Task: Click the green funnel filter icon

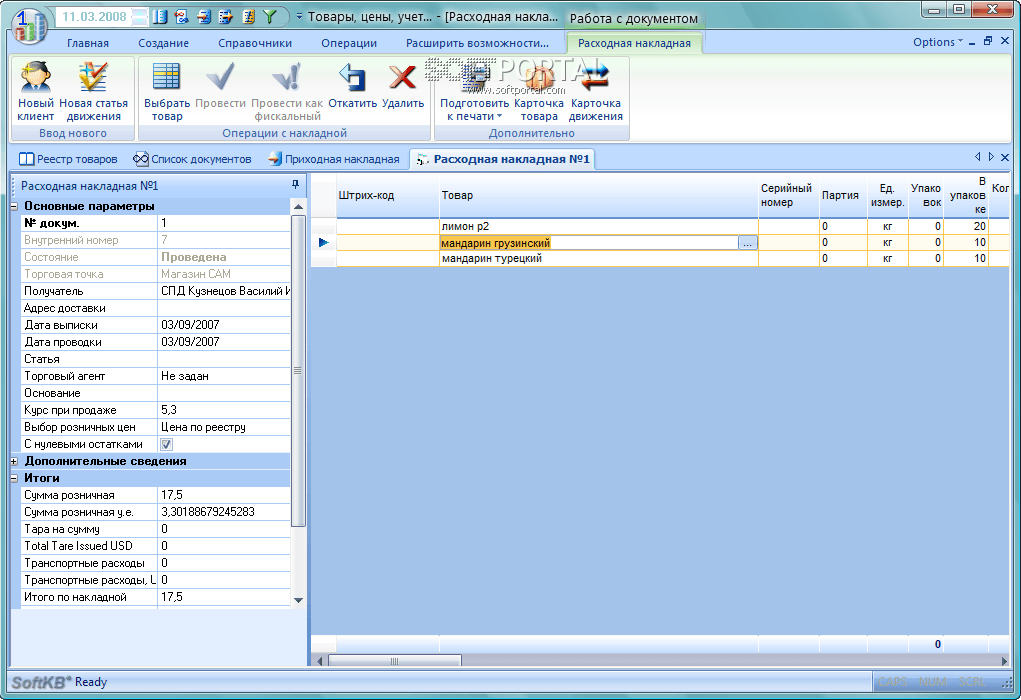Action: coord(270,17)
